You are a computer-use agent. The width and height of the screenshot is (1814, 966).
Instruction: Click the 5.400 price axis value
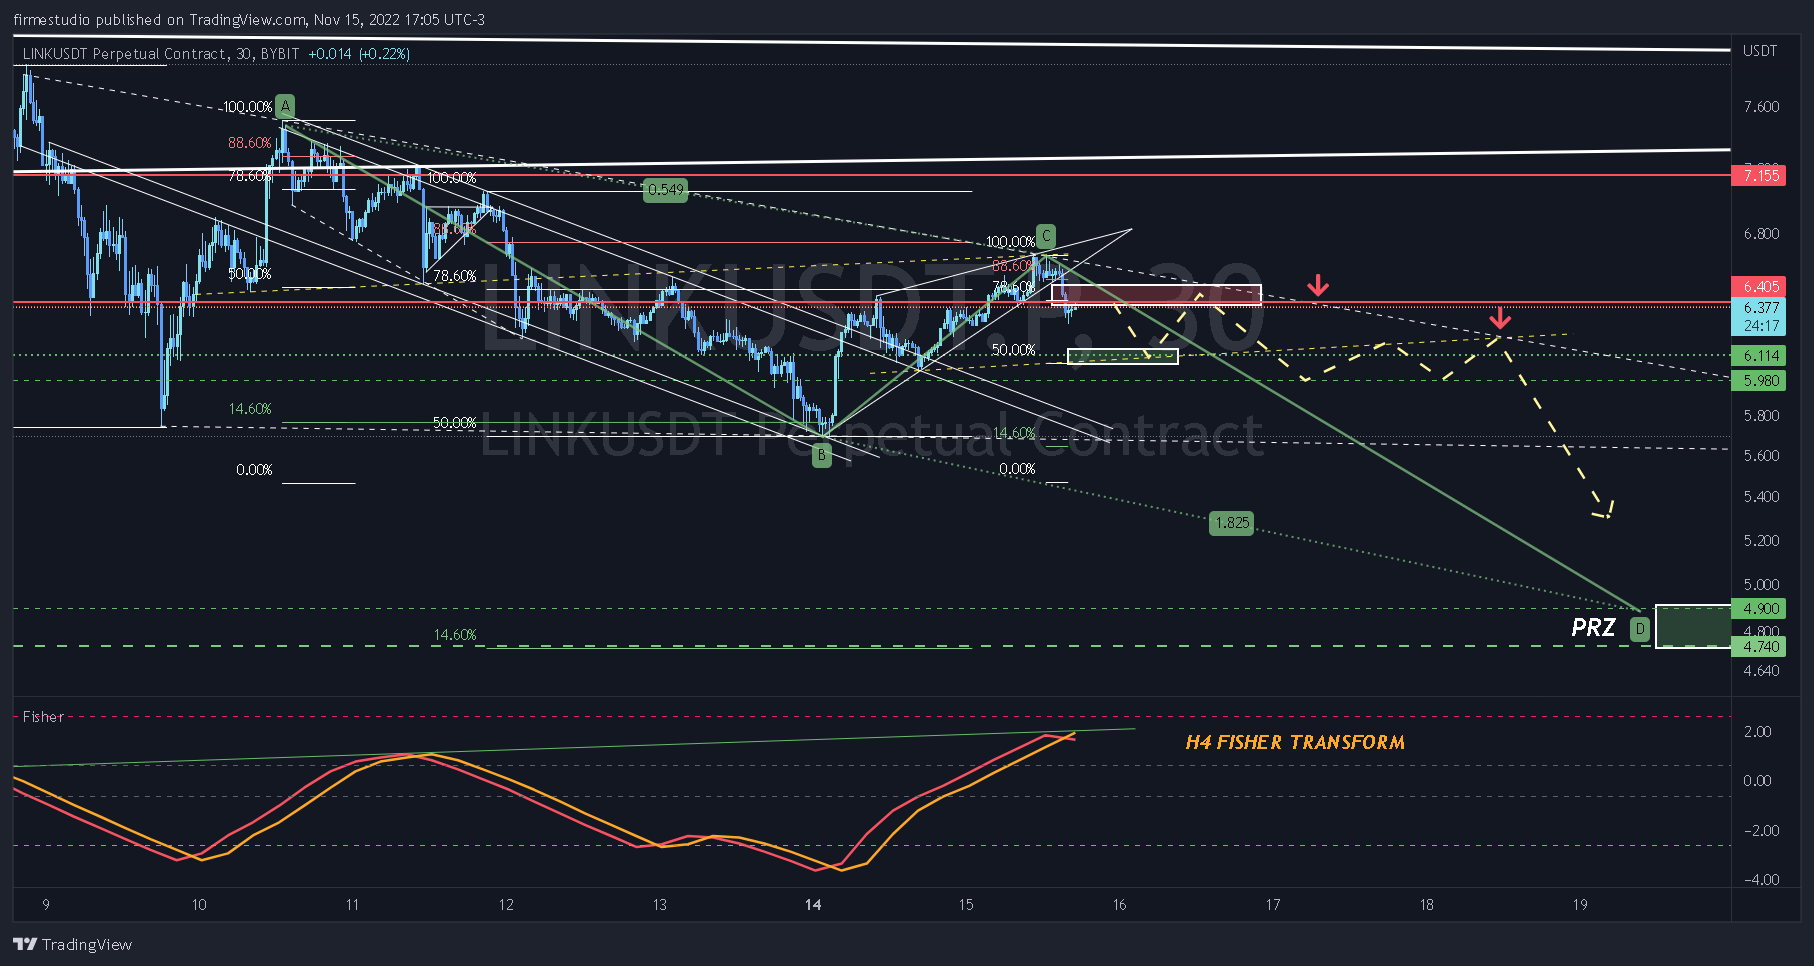coord(1761,497)
